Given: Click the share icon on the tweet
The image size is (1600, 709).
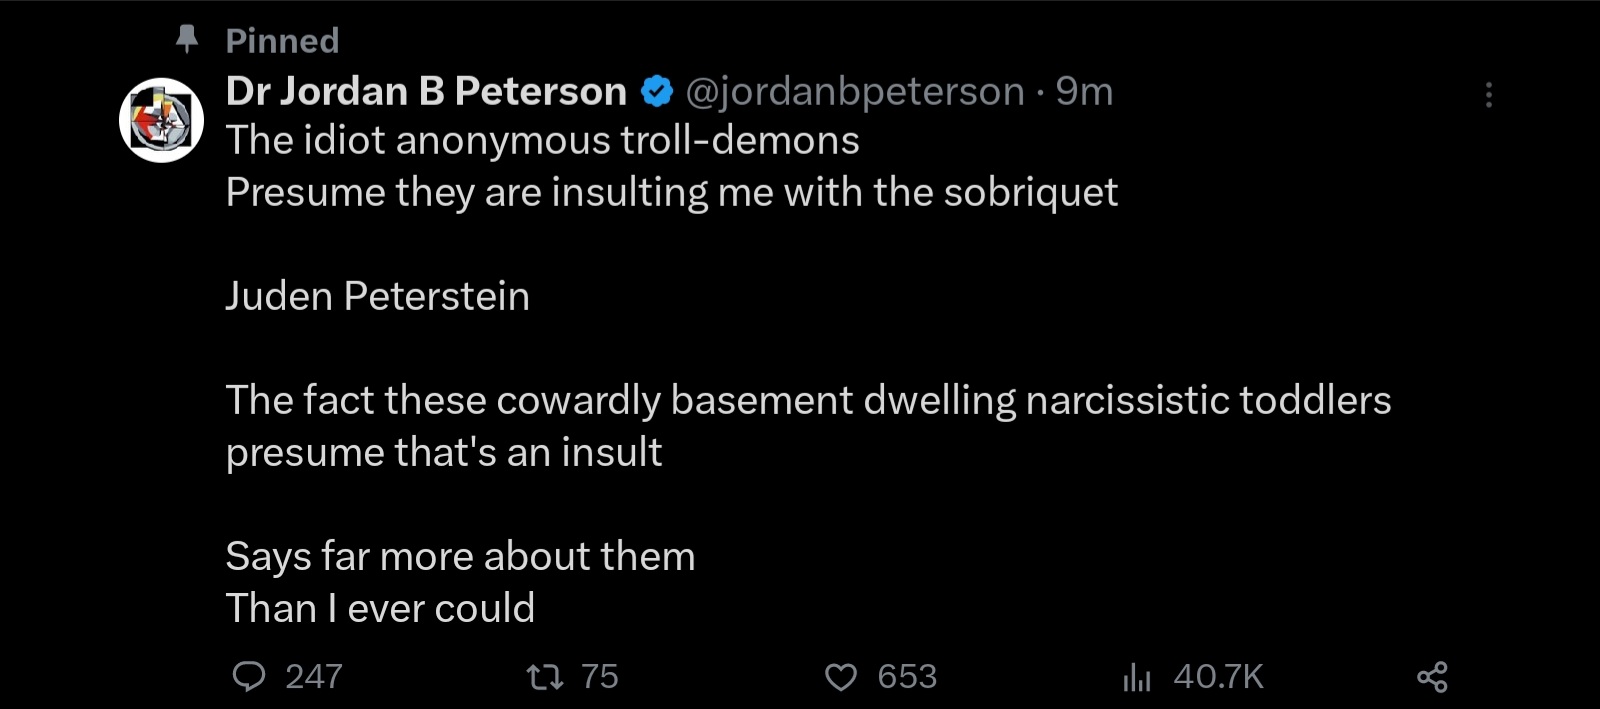Looking at the screenshot, I should 1432,677.
